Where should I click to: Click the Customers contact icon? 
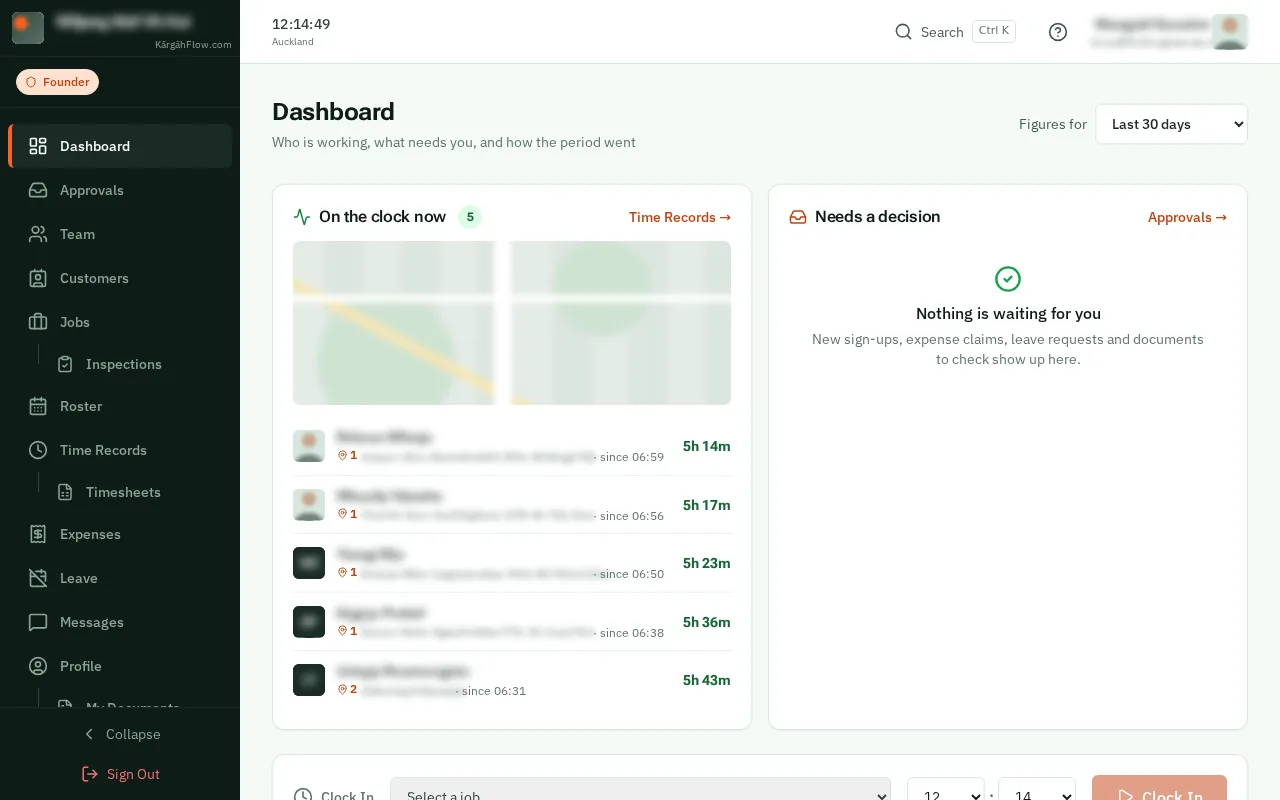(x=38, y=278)
